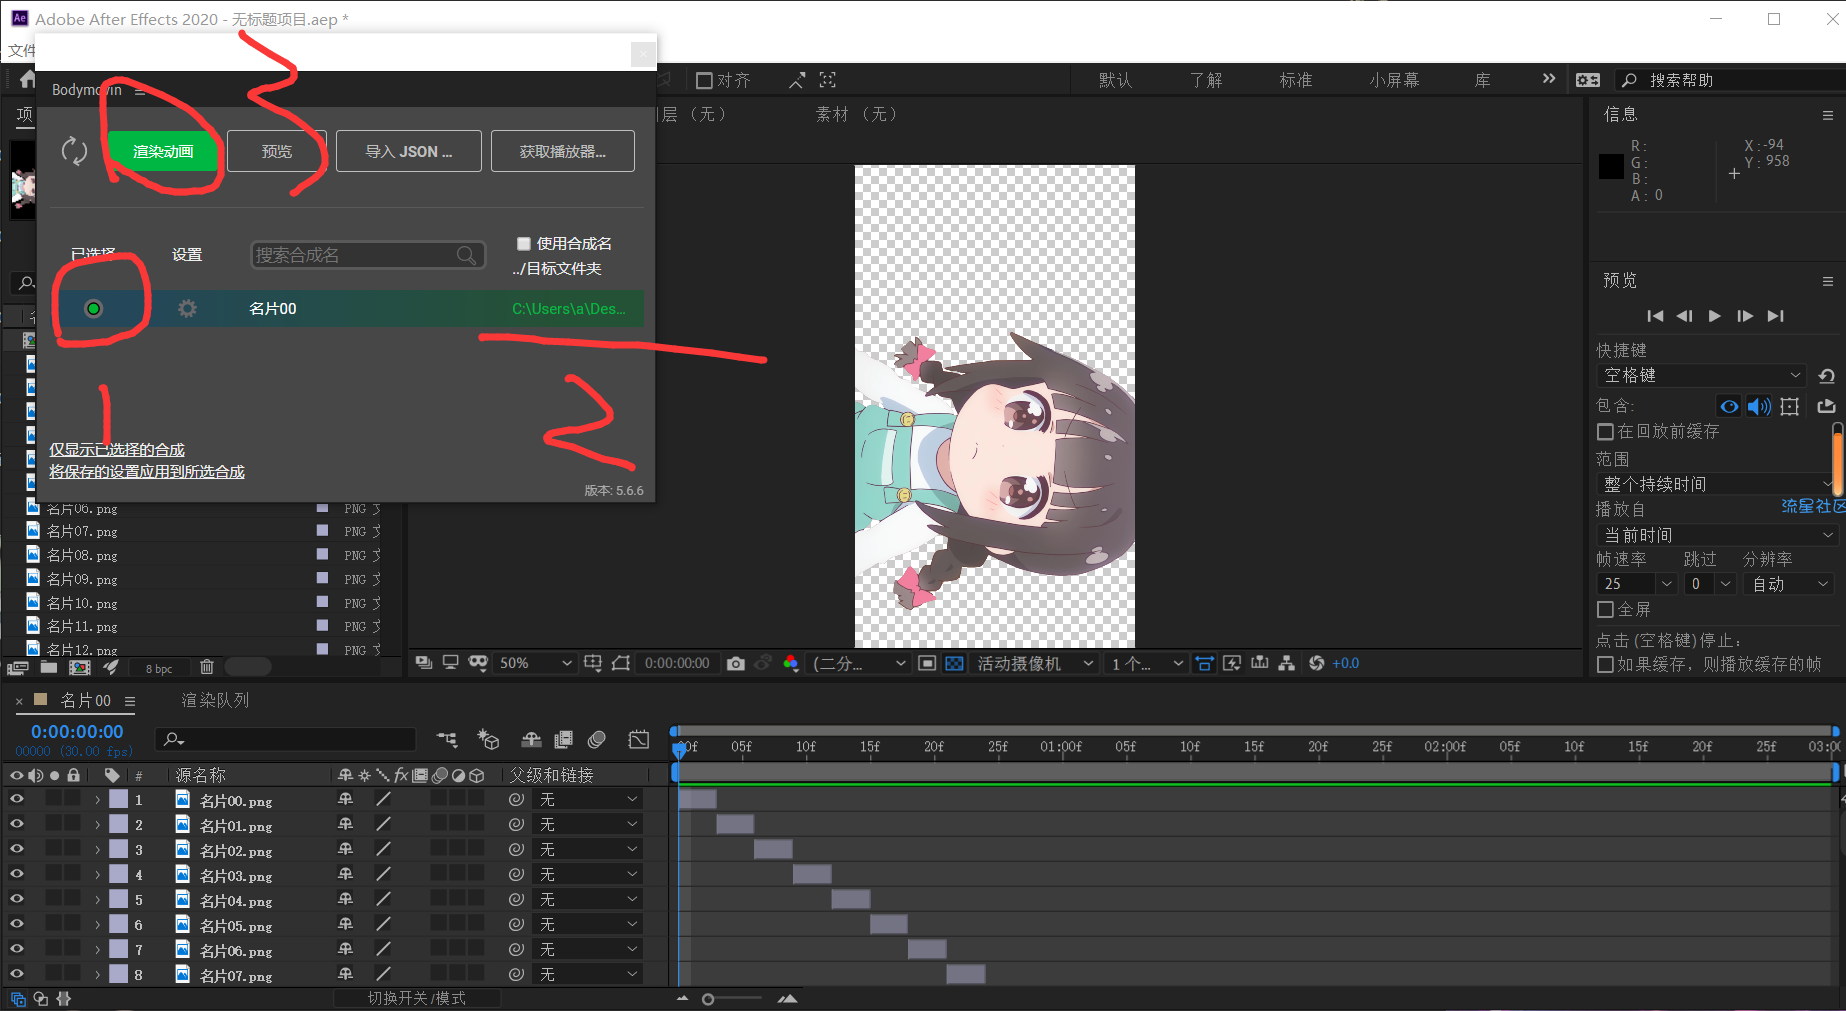
Task: Toggle the 如果缓存 play cached frames checkbox
Action: 1605,664
